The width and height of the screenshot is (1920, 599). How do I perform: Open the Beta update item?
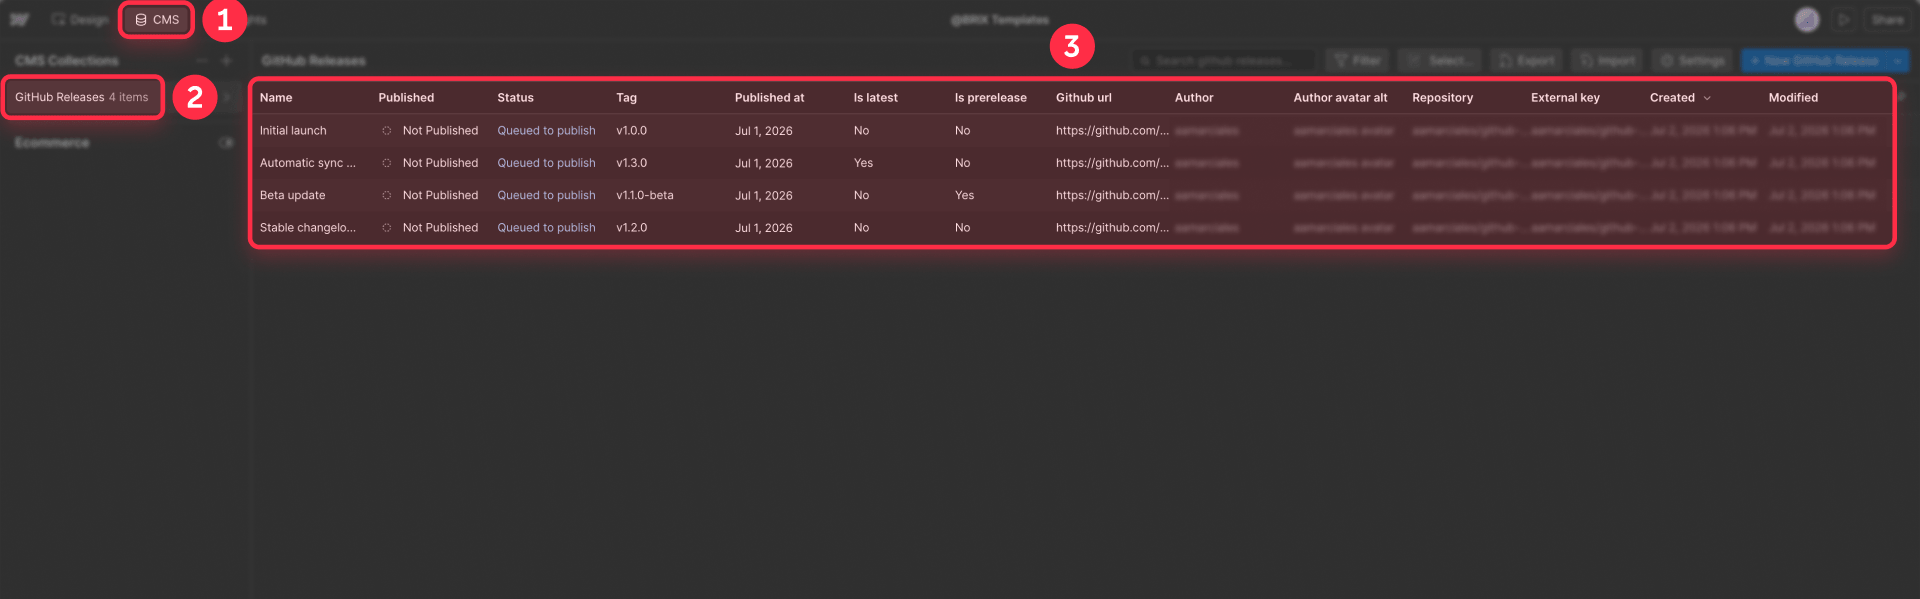[x=292, y=196]
